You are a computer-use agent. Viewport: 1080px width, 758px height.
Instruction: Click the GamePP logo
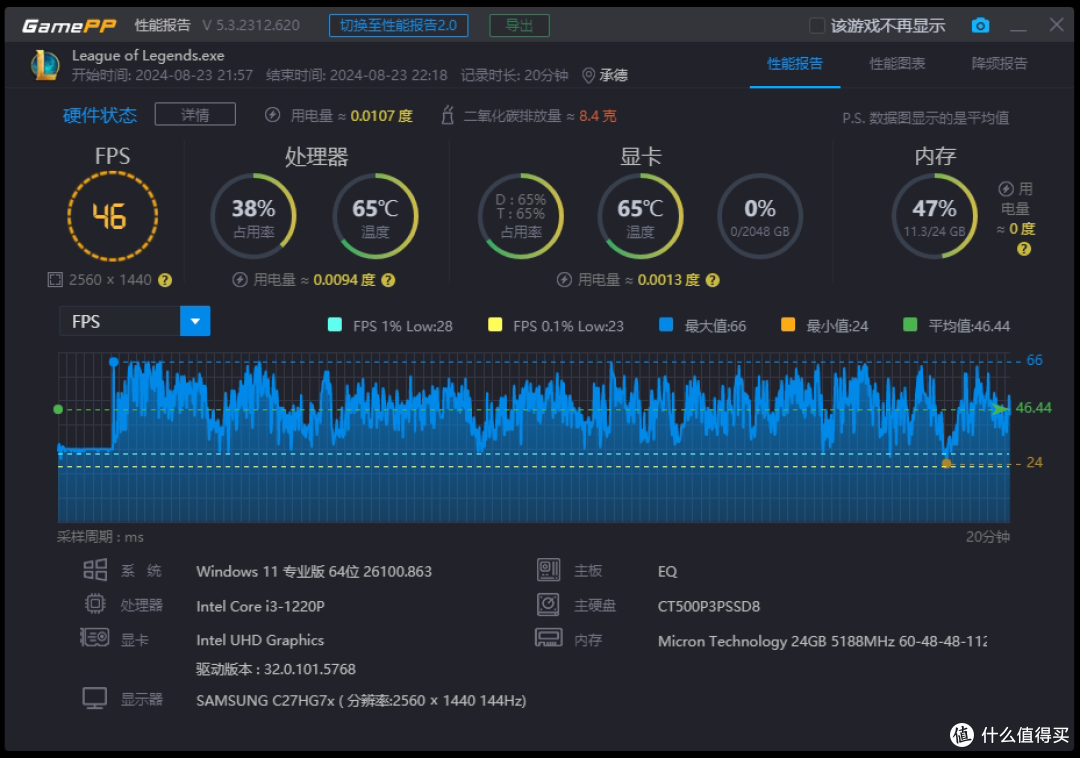69,26
